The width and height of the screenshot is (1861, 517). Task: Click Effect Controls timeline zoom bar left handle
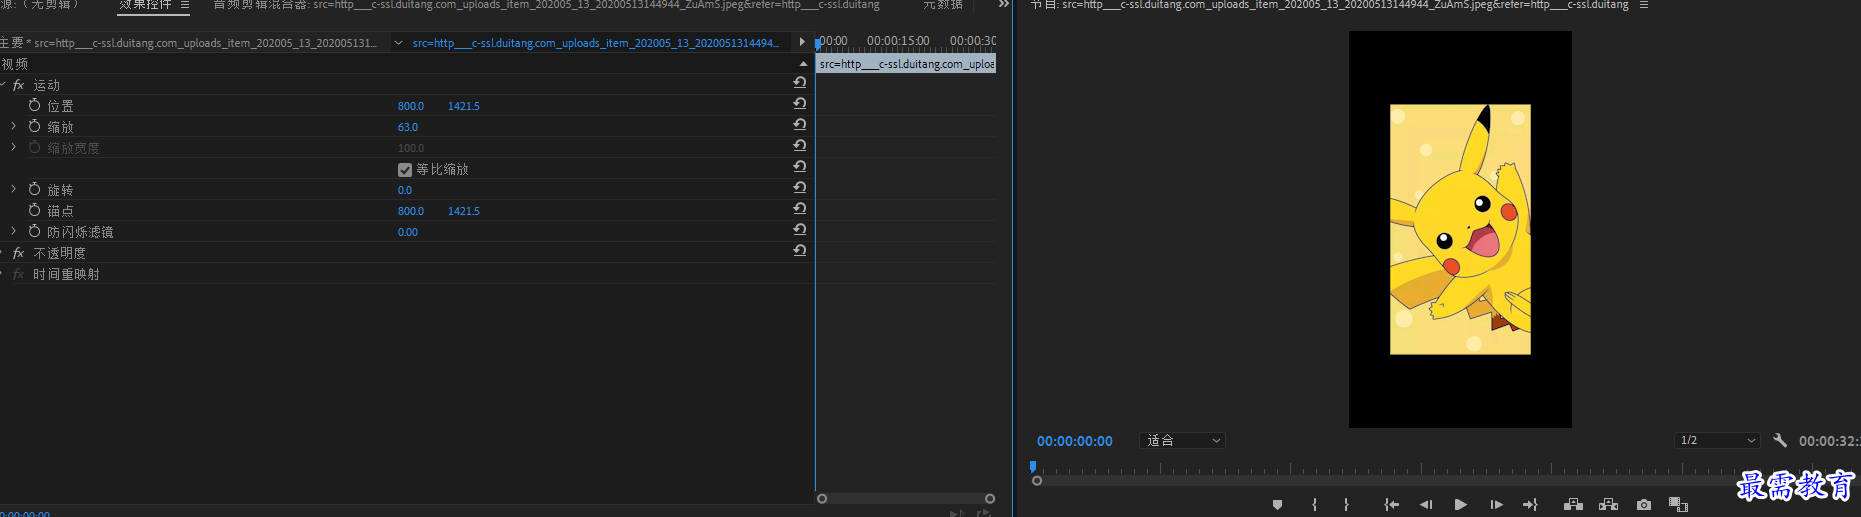tap(822, 498)
